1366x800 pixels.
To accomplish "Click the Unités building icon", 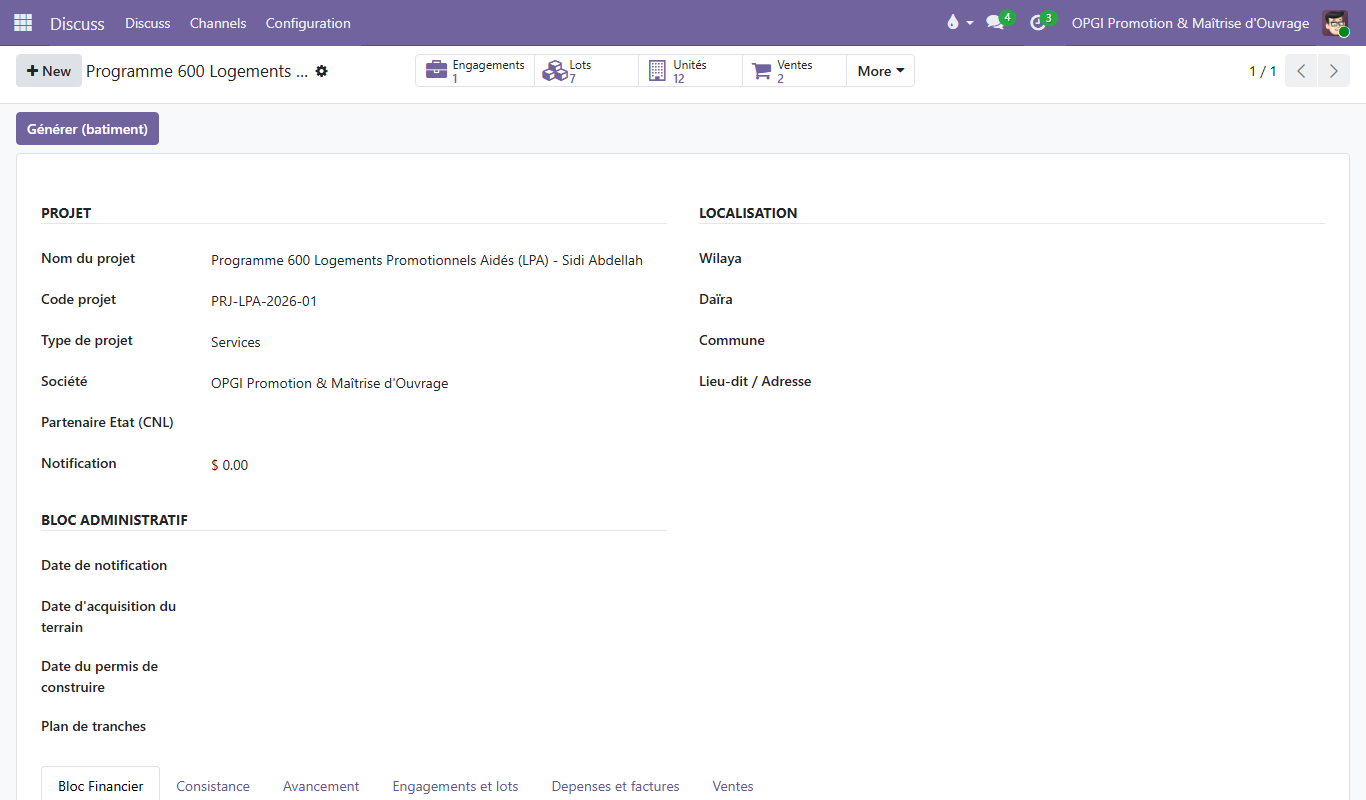I will (657, 71).
